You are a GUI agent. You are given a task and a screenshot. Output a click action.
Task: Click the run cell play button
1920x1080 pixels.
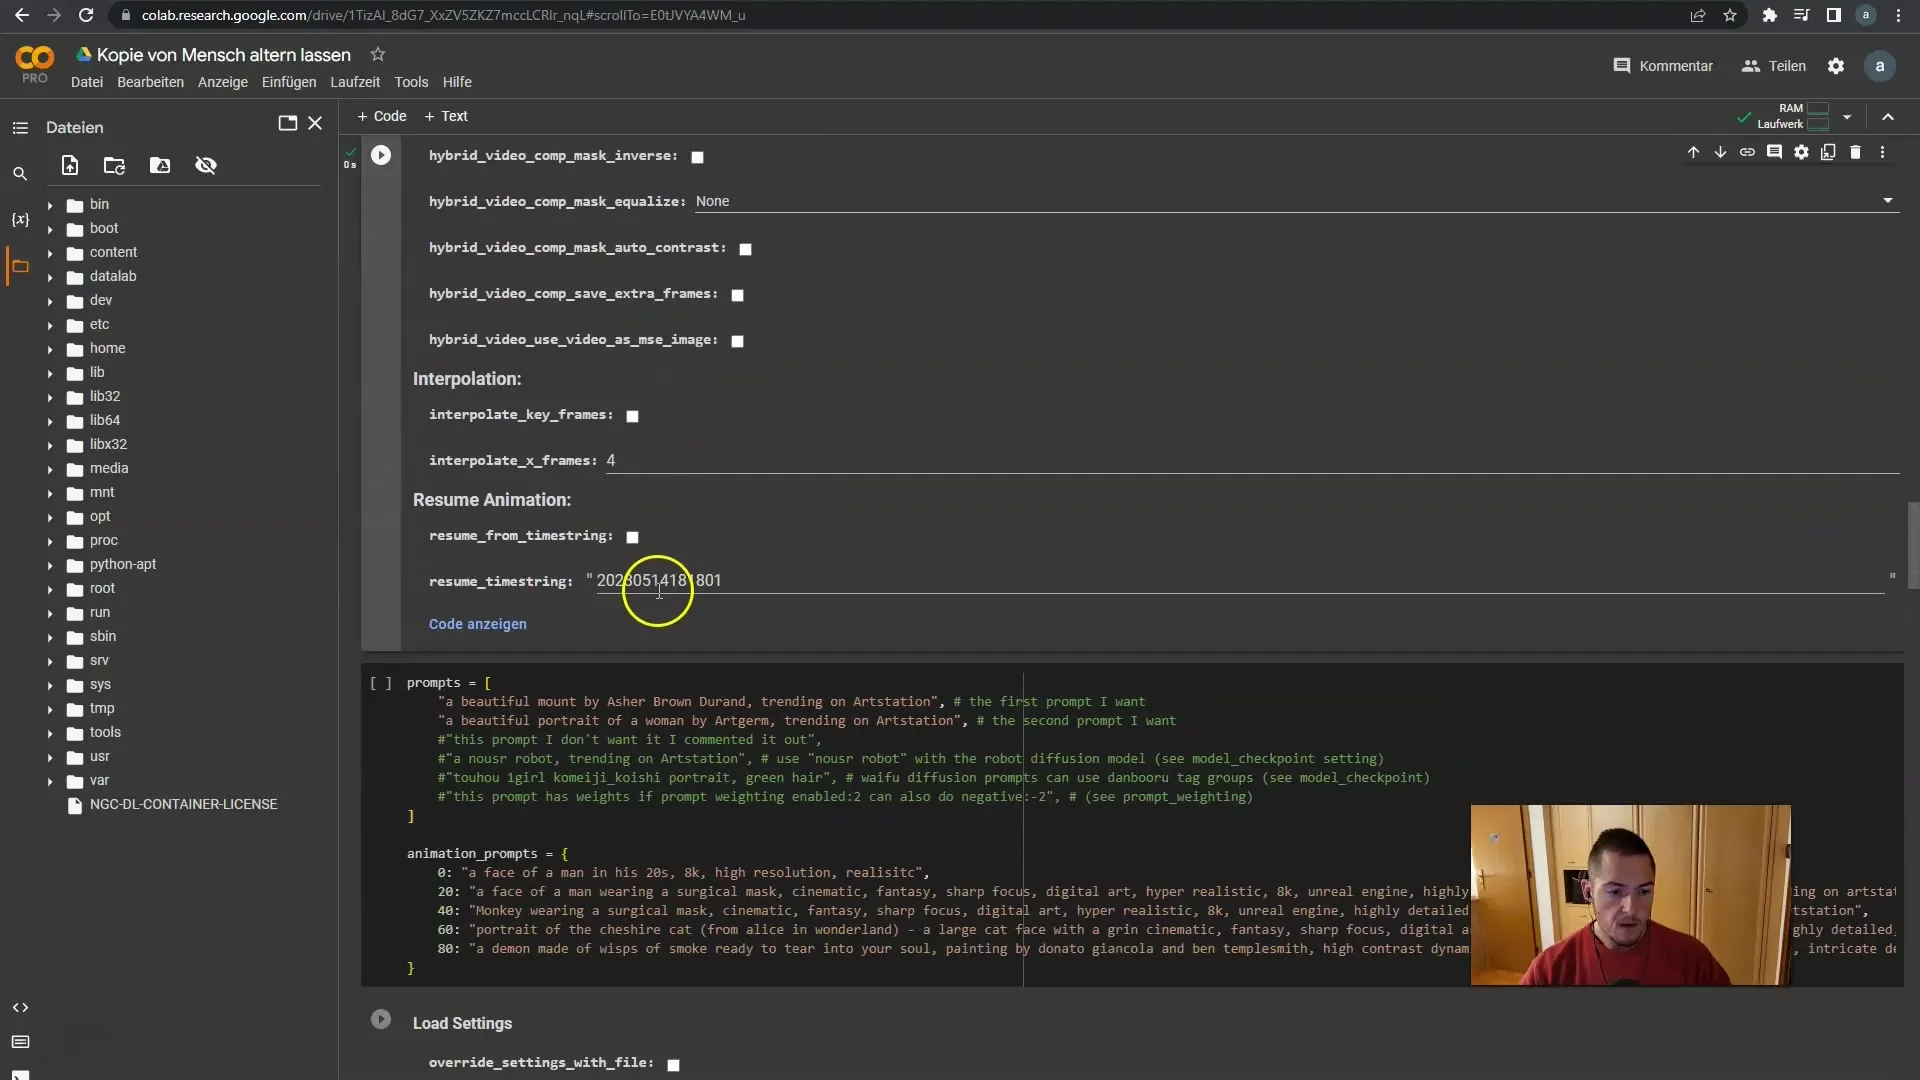381,154
